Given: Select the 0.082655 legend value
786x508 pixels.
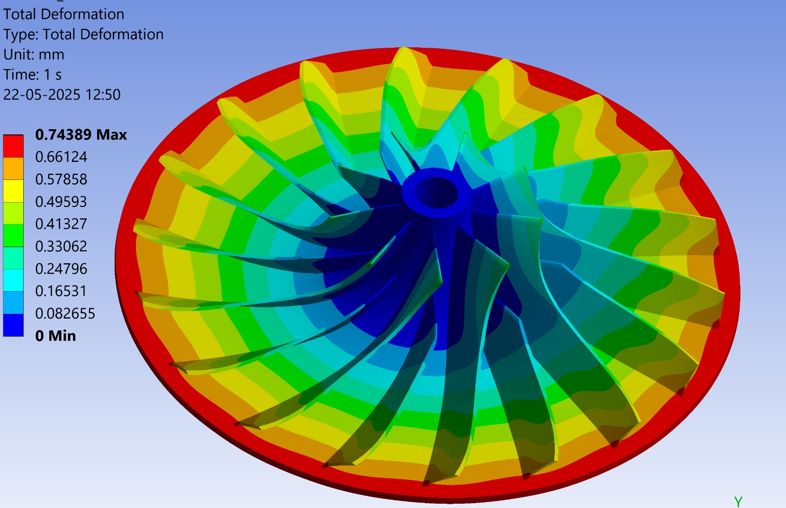Looking at the screenshot, I should click(65, 313).
